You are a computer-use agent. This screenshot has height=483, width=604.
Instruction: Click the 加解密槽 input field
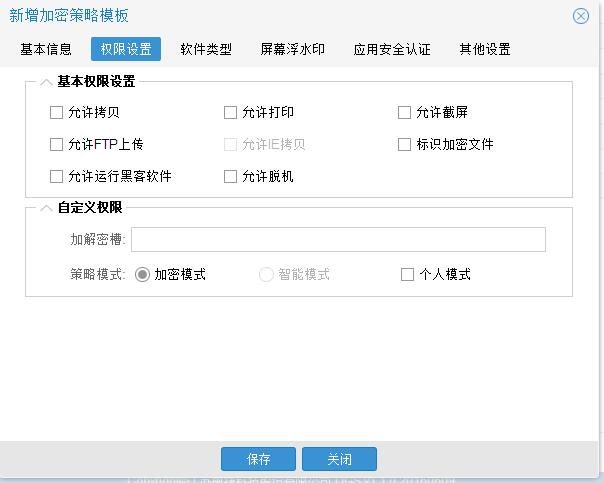(338, 240)
